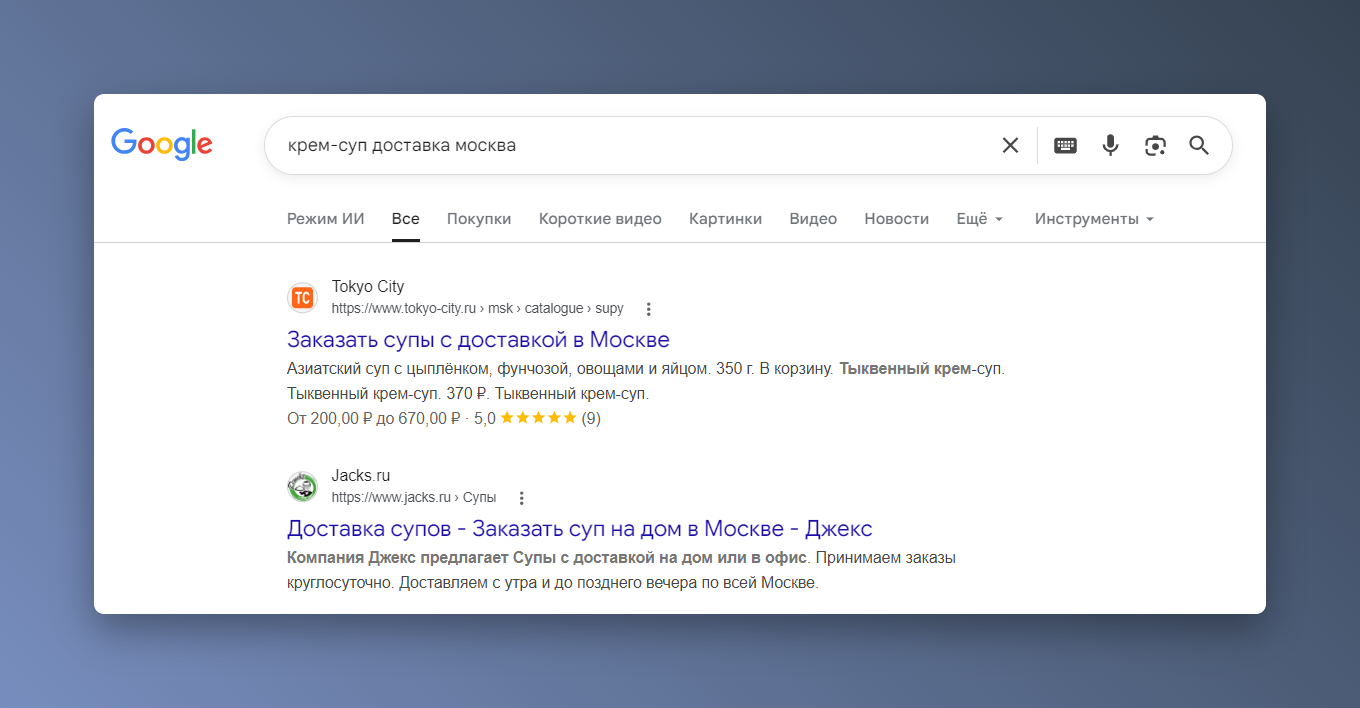Submit search with the magnifier icon
1360x708 pixels.
pyautogui.click(x=1199, y=145)
